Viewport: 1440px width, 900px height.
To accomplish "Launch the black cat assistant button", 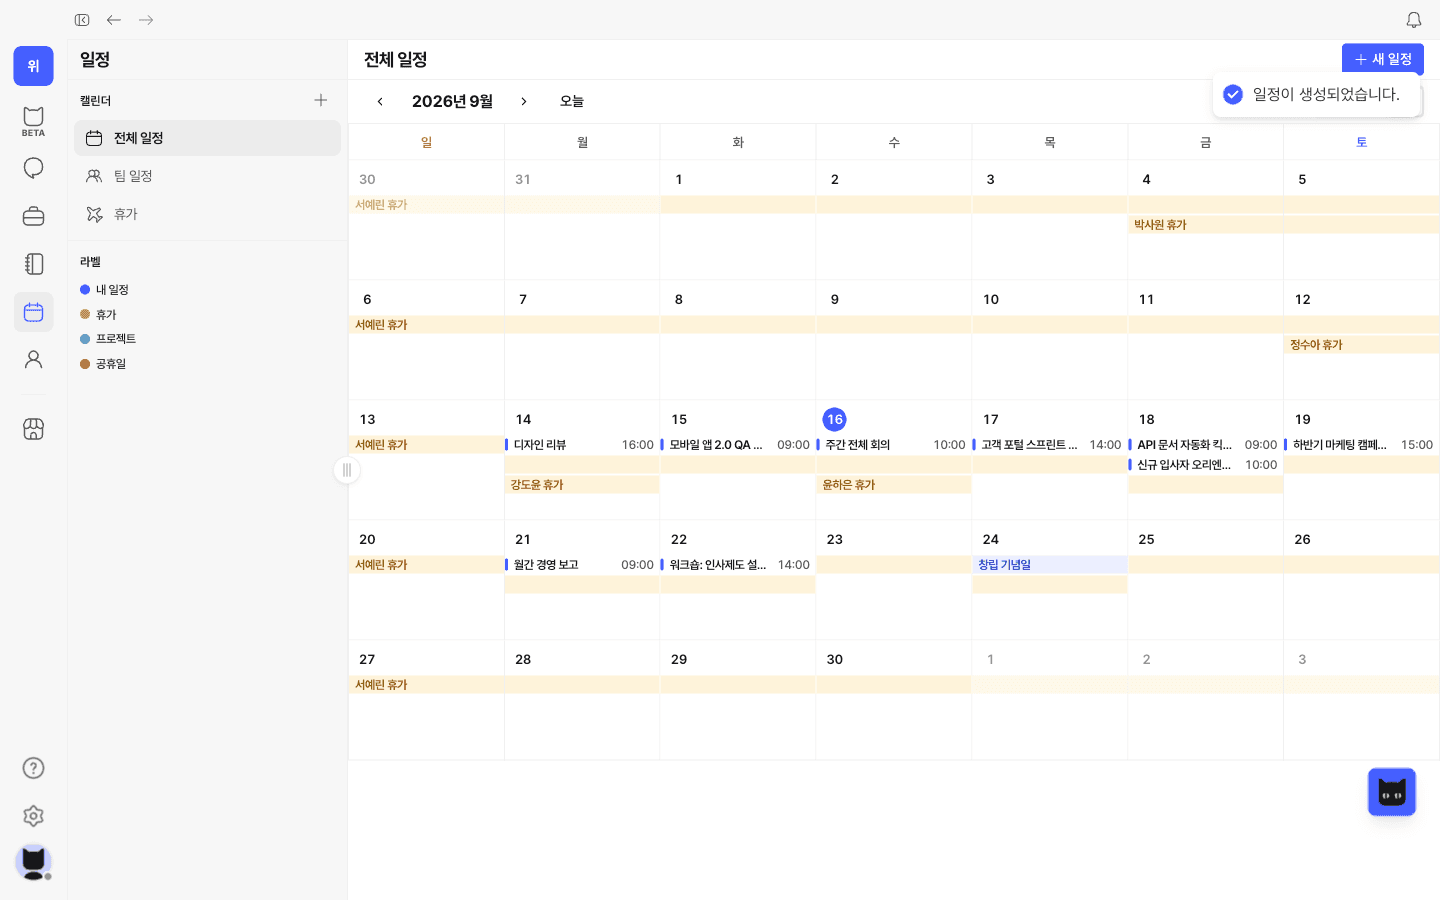I will 1391,792.
